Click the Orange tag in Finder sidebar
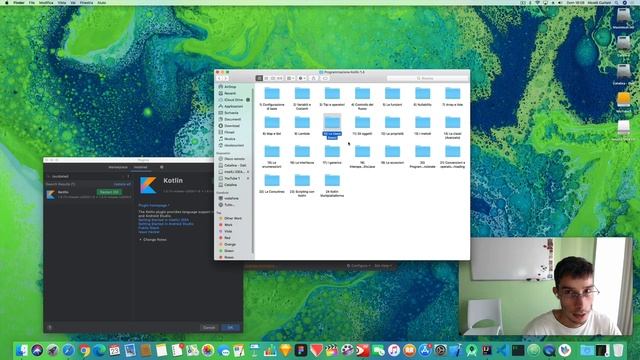Screen dimensions: 640x360 click(230, 244)
